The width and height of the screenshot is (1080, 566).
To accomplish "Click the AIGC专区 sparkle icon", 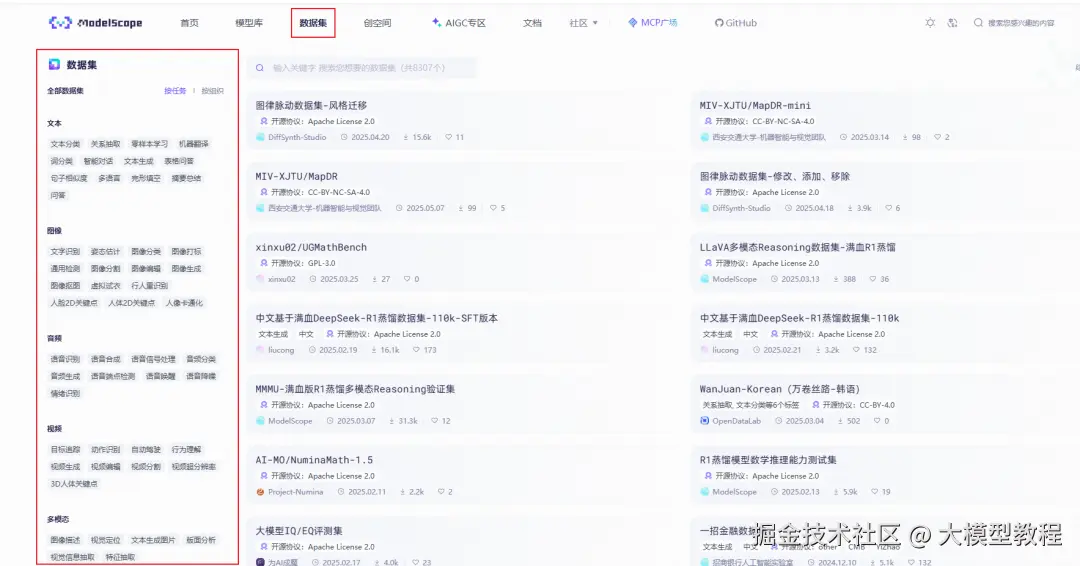I will click(436, 23).
